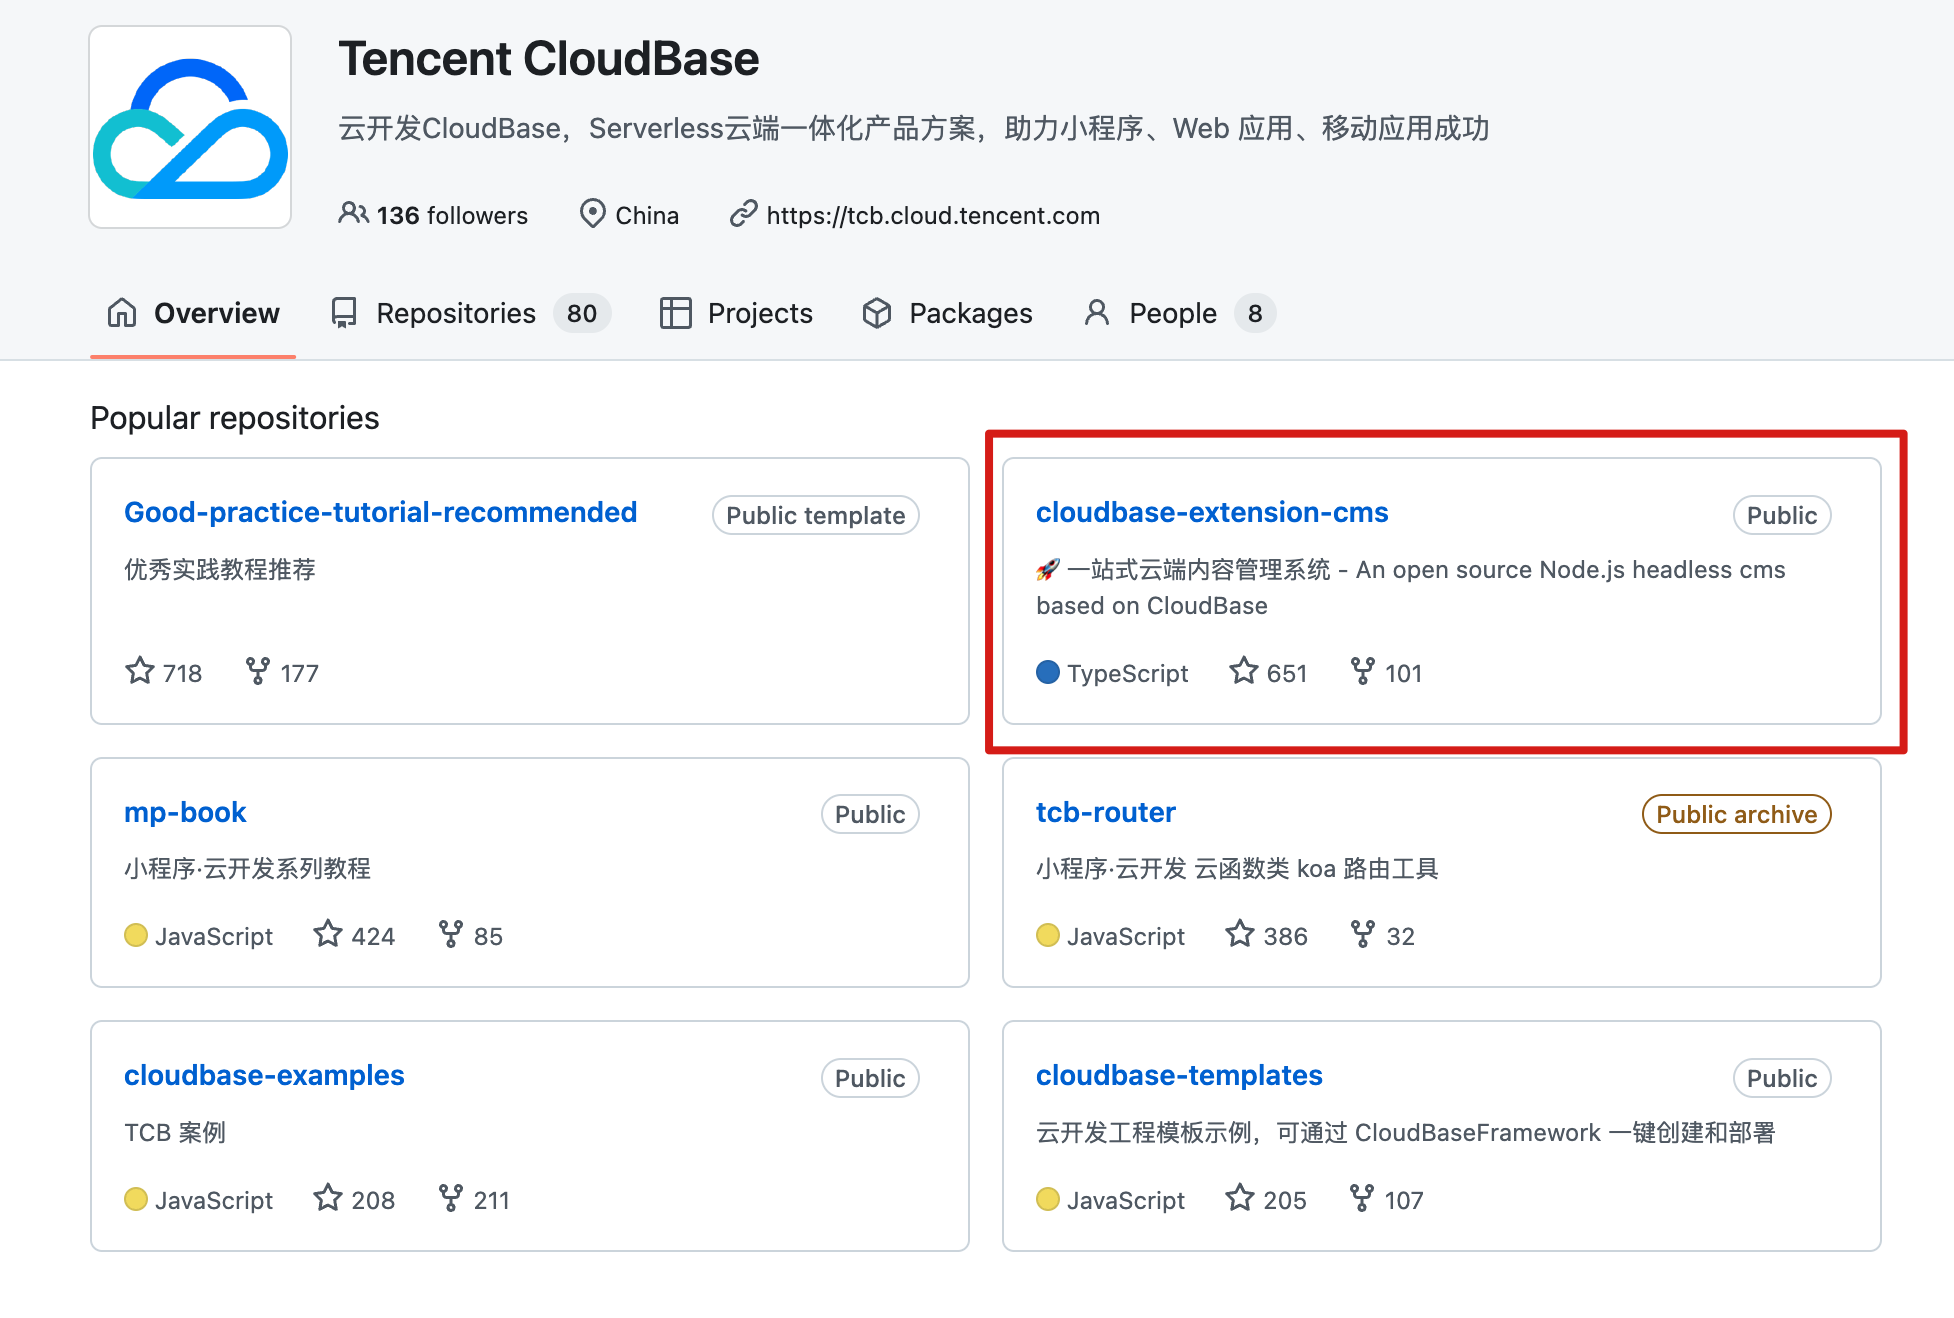Click star icon of Good-practice-tutorial-recommended

pos(140,670)
